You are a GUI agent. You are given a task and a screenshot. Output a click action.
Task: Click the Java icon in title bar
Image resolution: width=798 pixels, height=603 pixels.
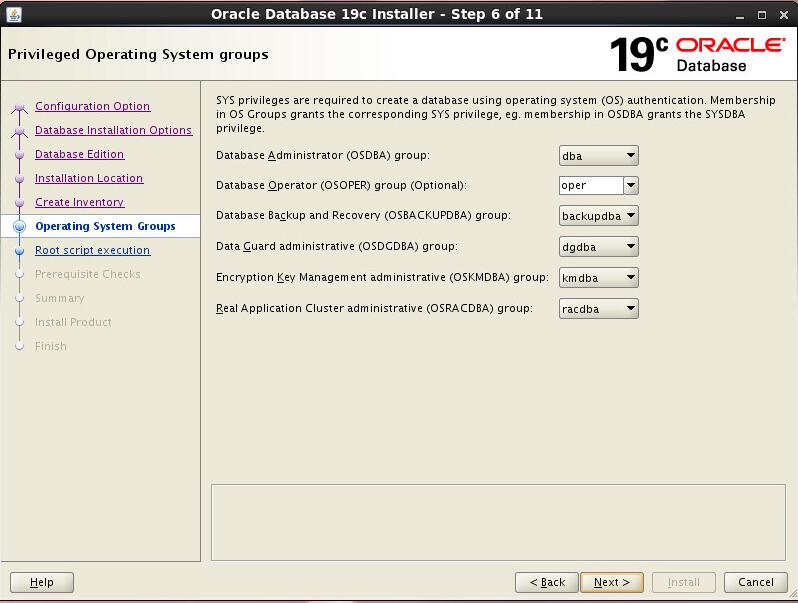click(14, 14)
